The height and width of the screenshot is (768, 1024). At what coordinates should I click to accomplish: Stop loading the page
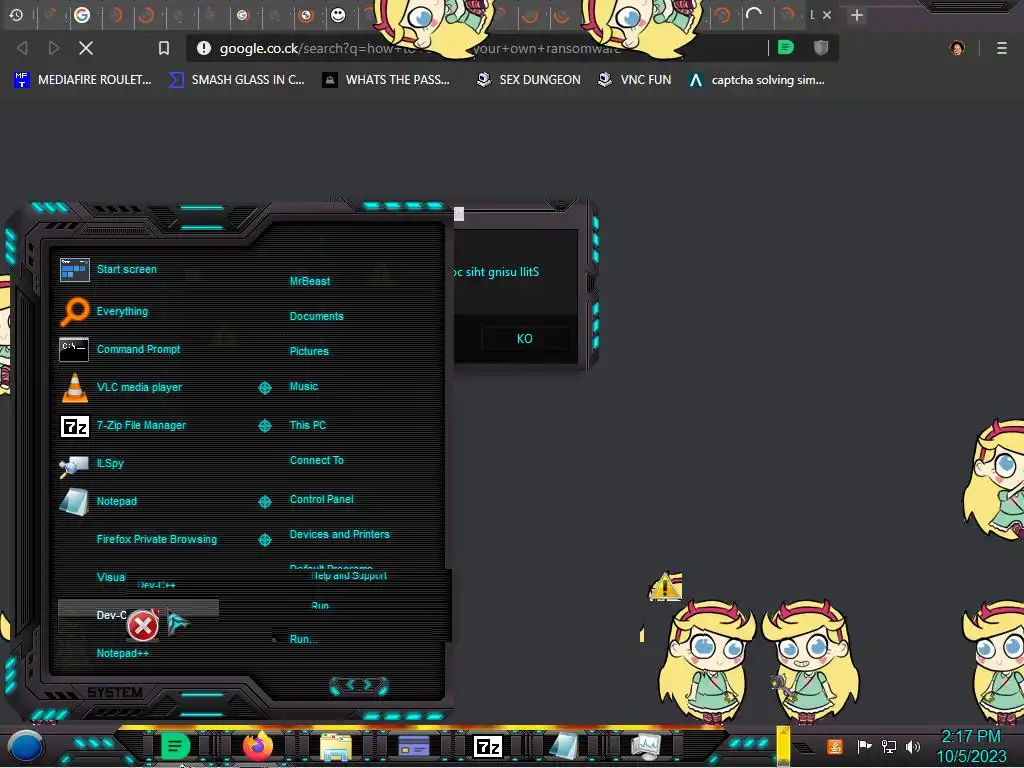point(86,48)
